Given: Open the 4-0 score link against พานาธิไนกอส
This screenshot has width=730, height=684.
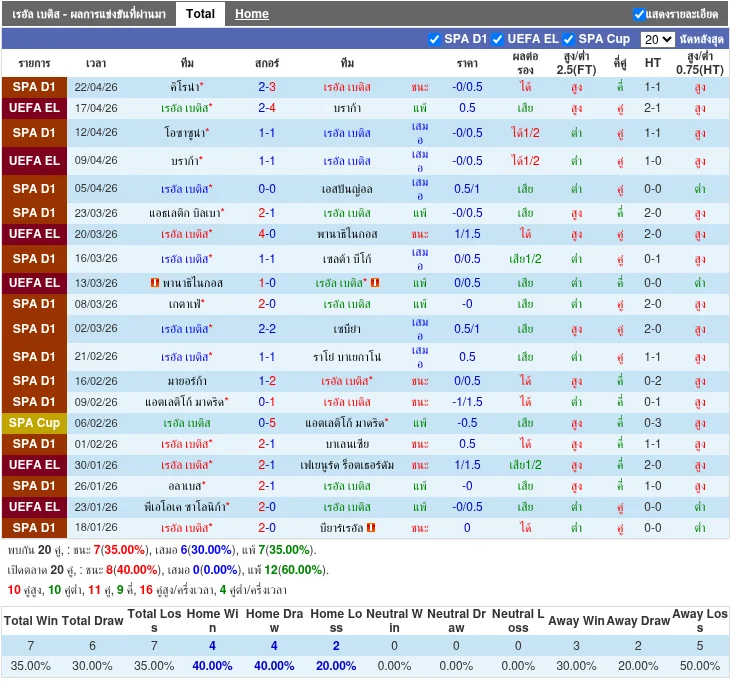Looking at the screenshot, I should click(267, 234).
